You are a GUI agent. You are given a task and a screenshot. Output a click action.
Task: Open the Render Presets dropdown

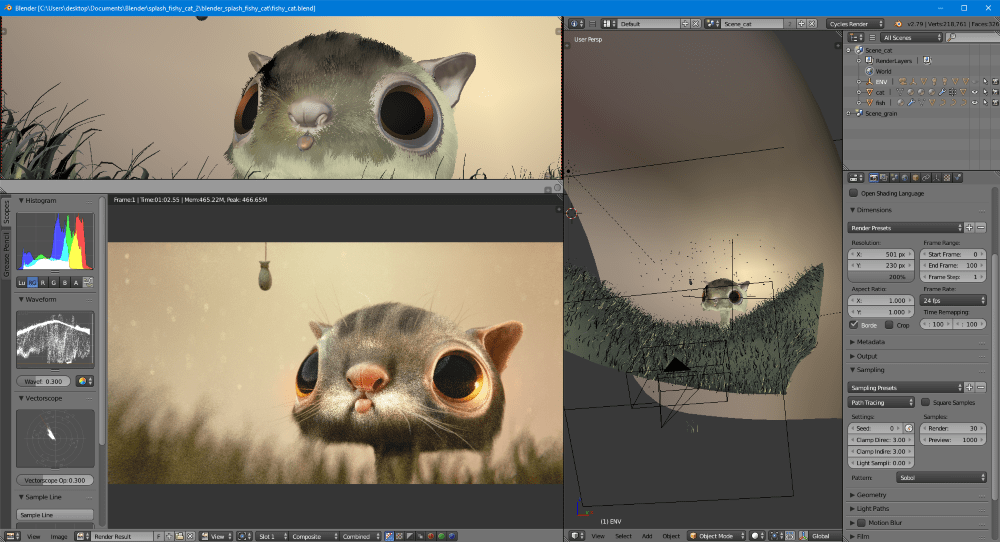click(905, 228)
